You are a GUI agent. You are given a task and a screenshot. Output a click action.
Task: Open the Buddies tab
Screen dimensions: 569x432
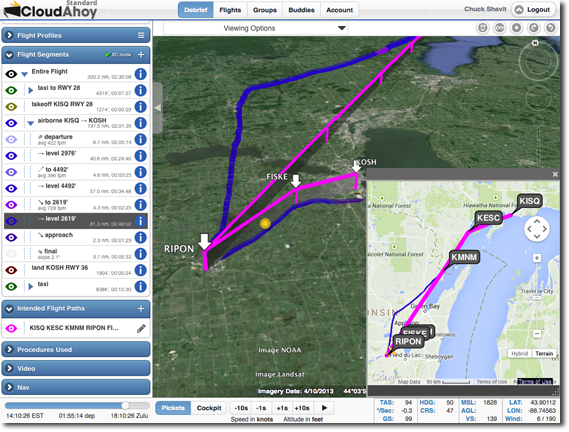(301, 10)
